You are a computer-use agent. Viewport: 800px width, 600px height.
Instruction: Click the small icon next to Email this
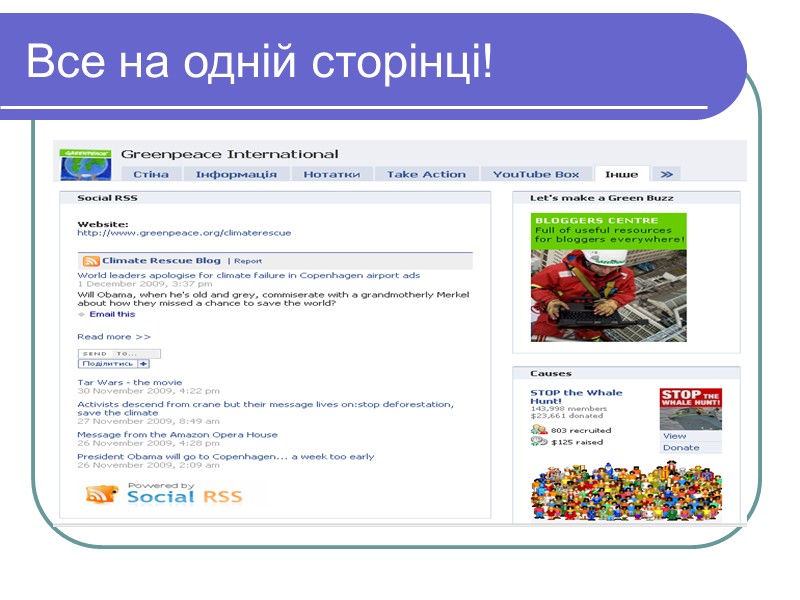point(82,314)
